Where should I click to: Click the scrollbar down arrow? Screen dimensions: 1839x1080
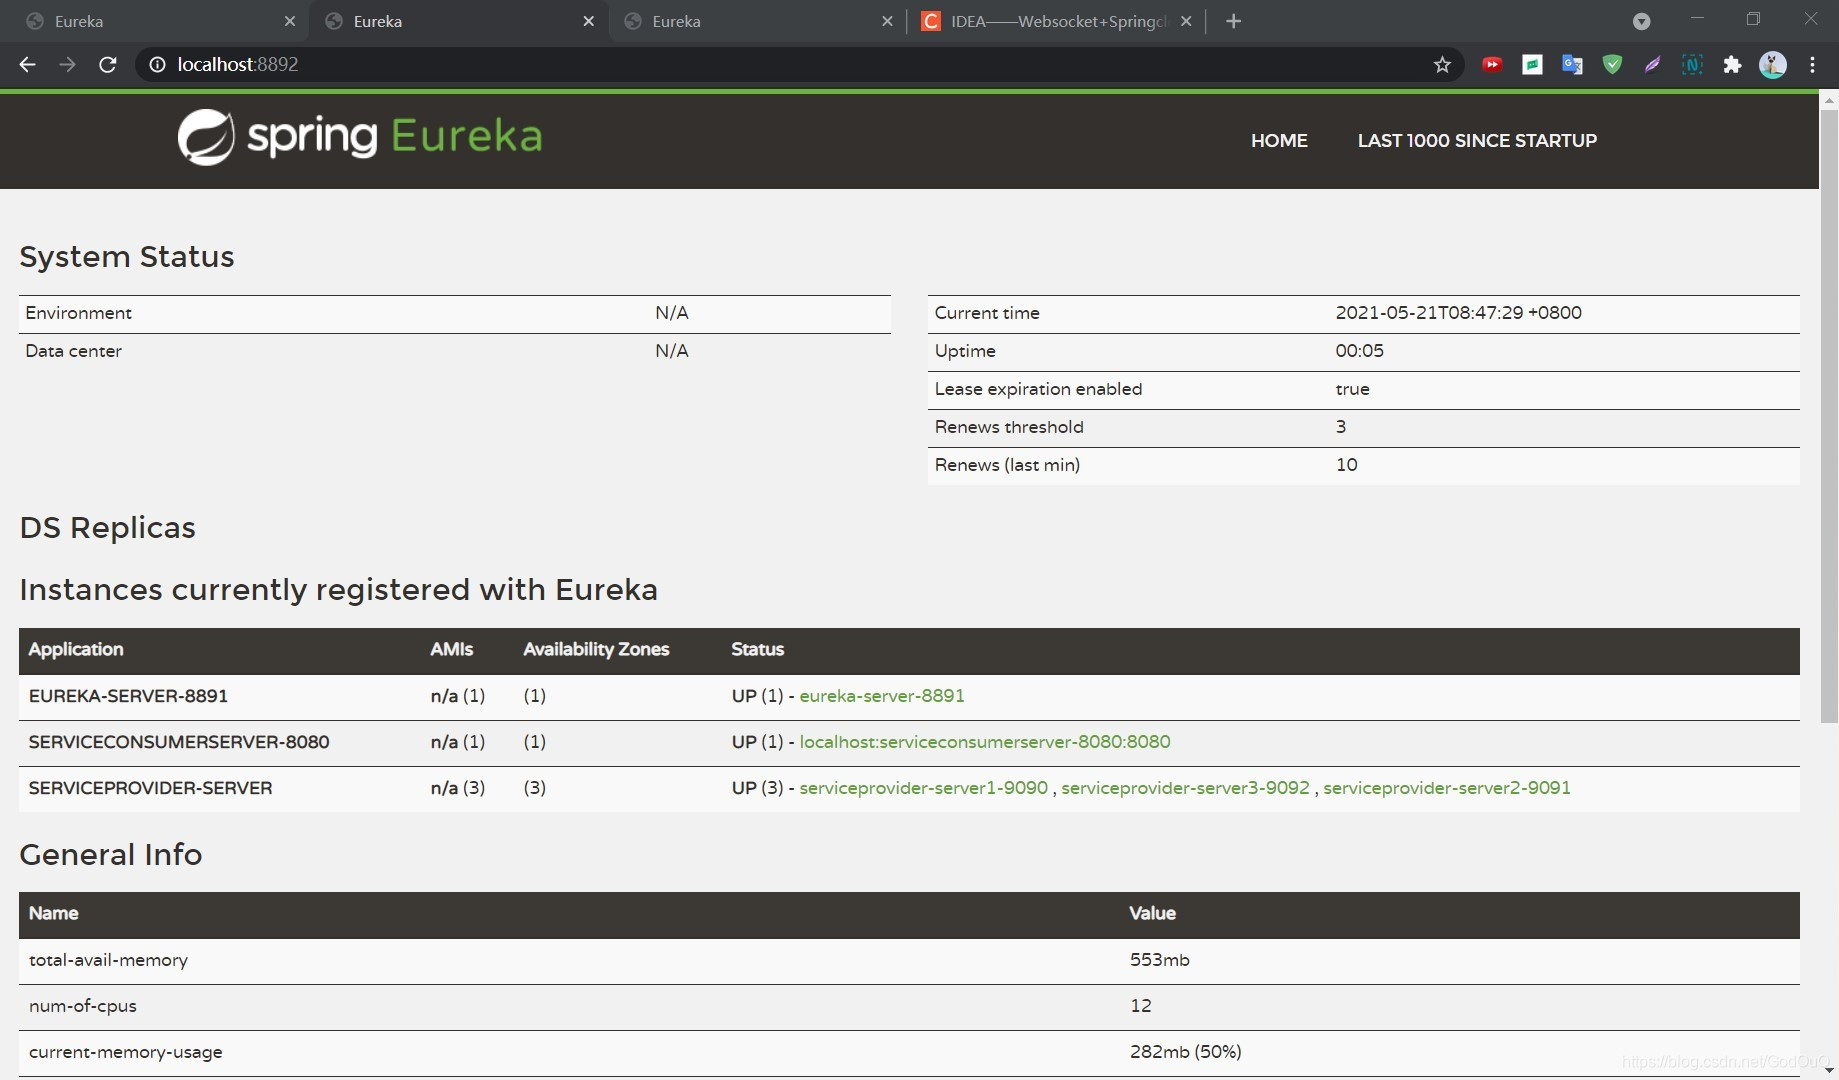coord(1829,1070)
